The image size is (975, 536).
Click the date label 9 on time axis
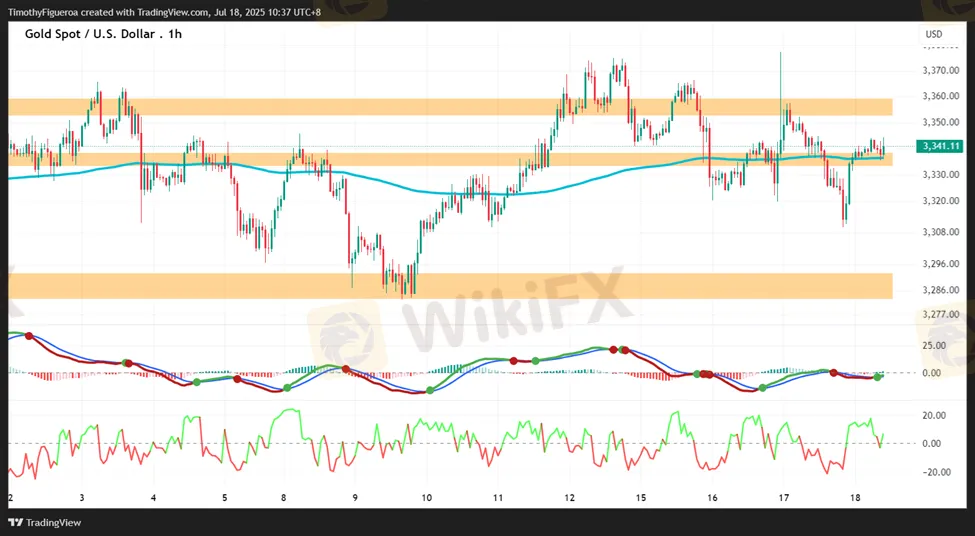pos(354,498)
